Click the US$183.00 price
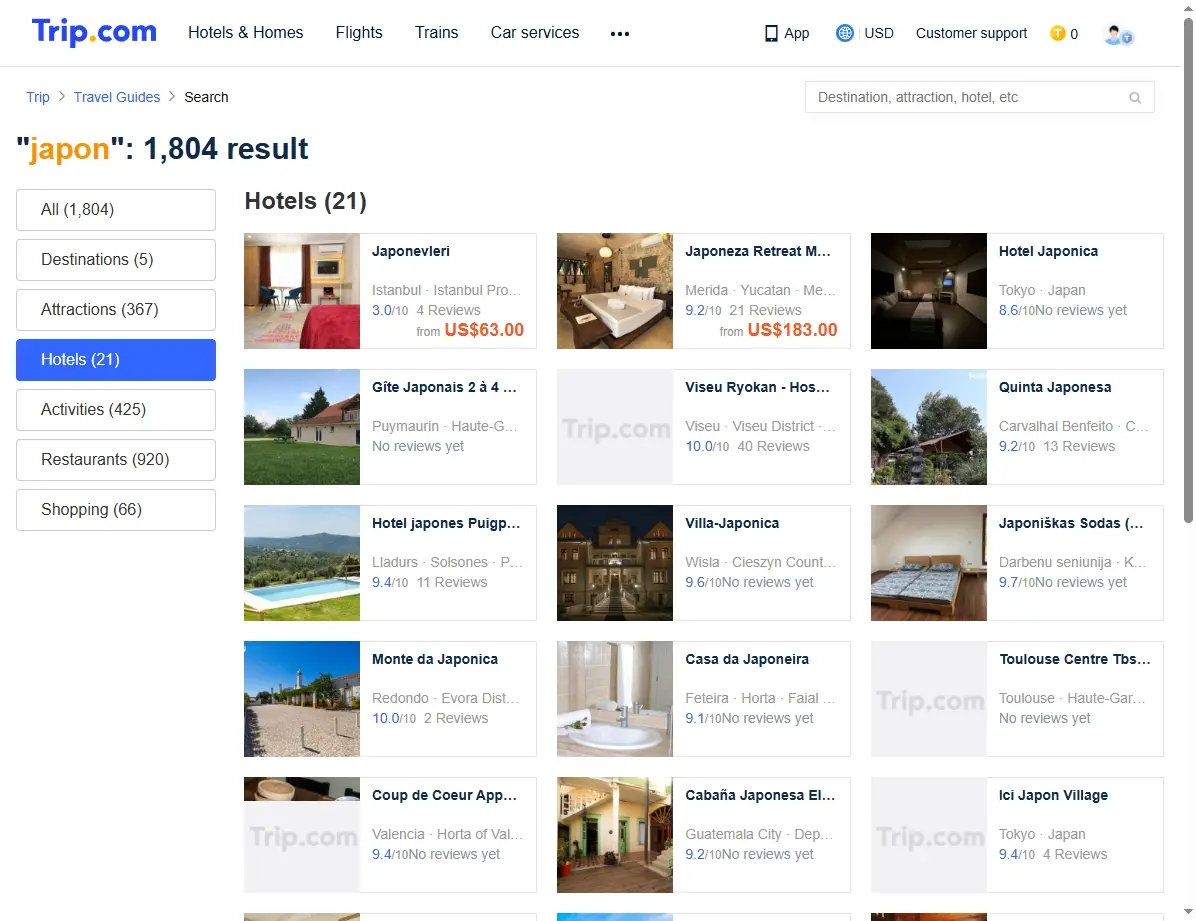The width and height of the screenshot is (1196, 921). click(793, 330)
